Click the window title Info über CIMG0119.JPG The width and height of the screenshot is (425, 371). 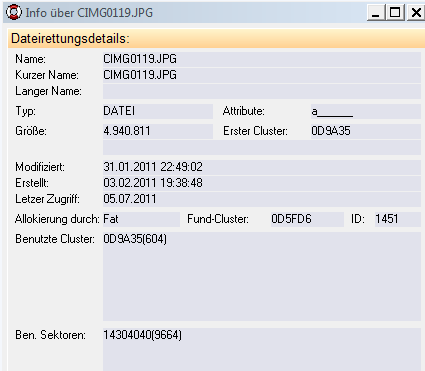pos(89,13)
